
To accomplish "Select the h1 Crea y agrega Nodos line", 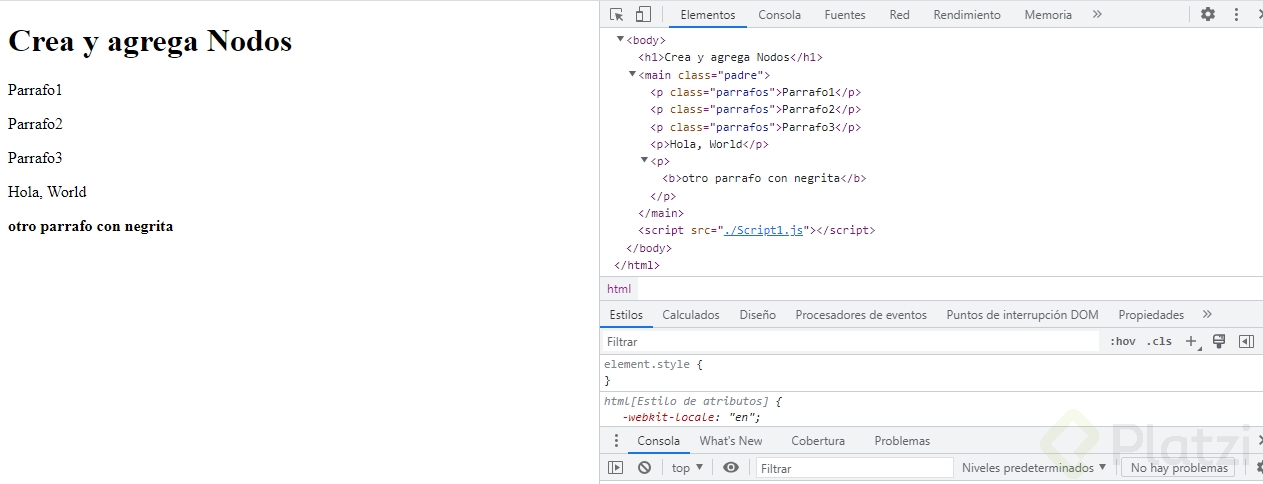I will click(x=731, y=57).
